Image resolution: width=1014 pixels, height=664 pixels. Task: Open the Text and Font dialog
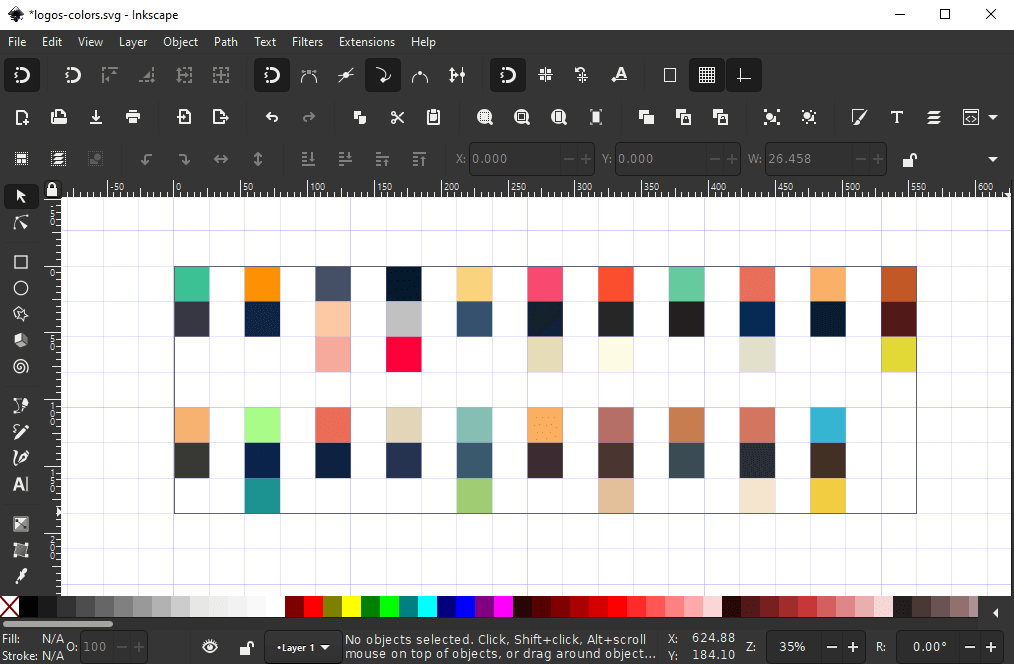pyautogui.click(x=896, y=117)
